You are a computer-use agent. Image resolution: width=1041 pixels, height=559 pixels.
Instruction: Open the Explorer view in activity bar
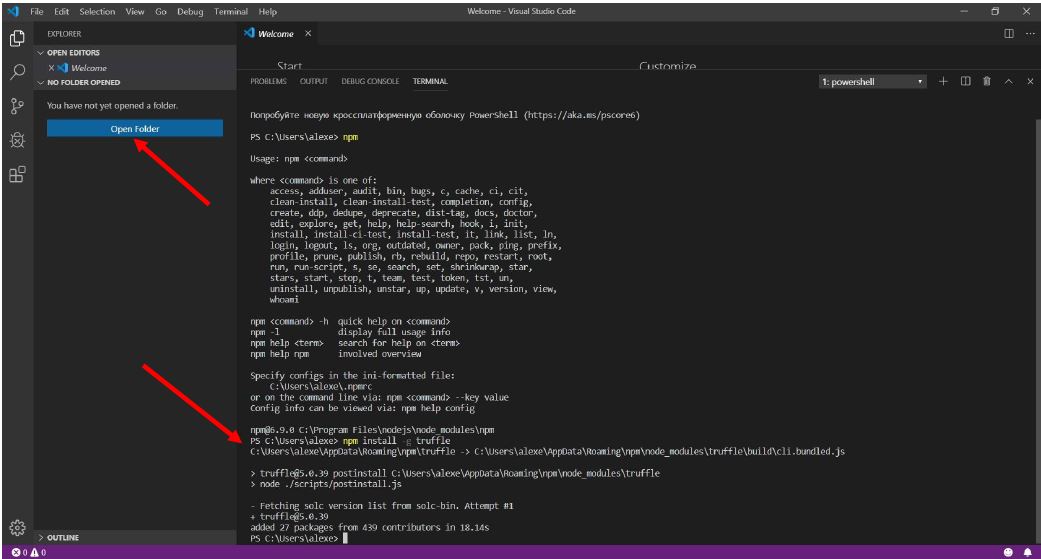pos(17,39)
